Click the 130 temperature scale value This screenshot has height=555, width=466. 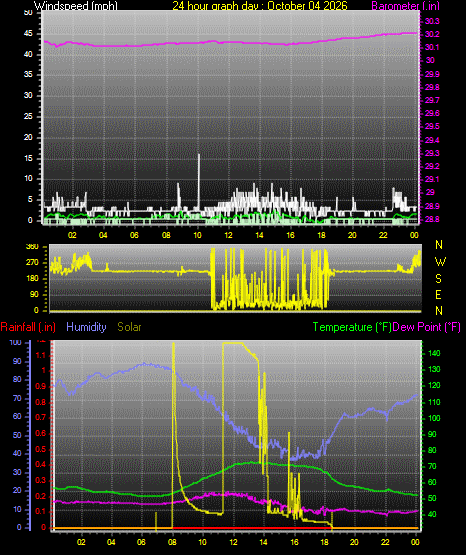click(x=434, y=370)
